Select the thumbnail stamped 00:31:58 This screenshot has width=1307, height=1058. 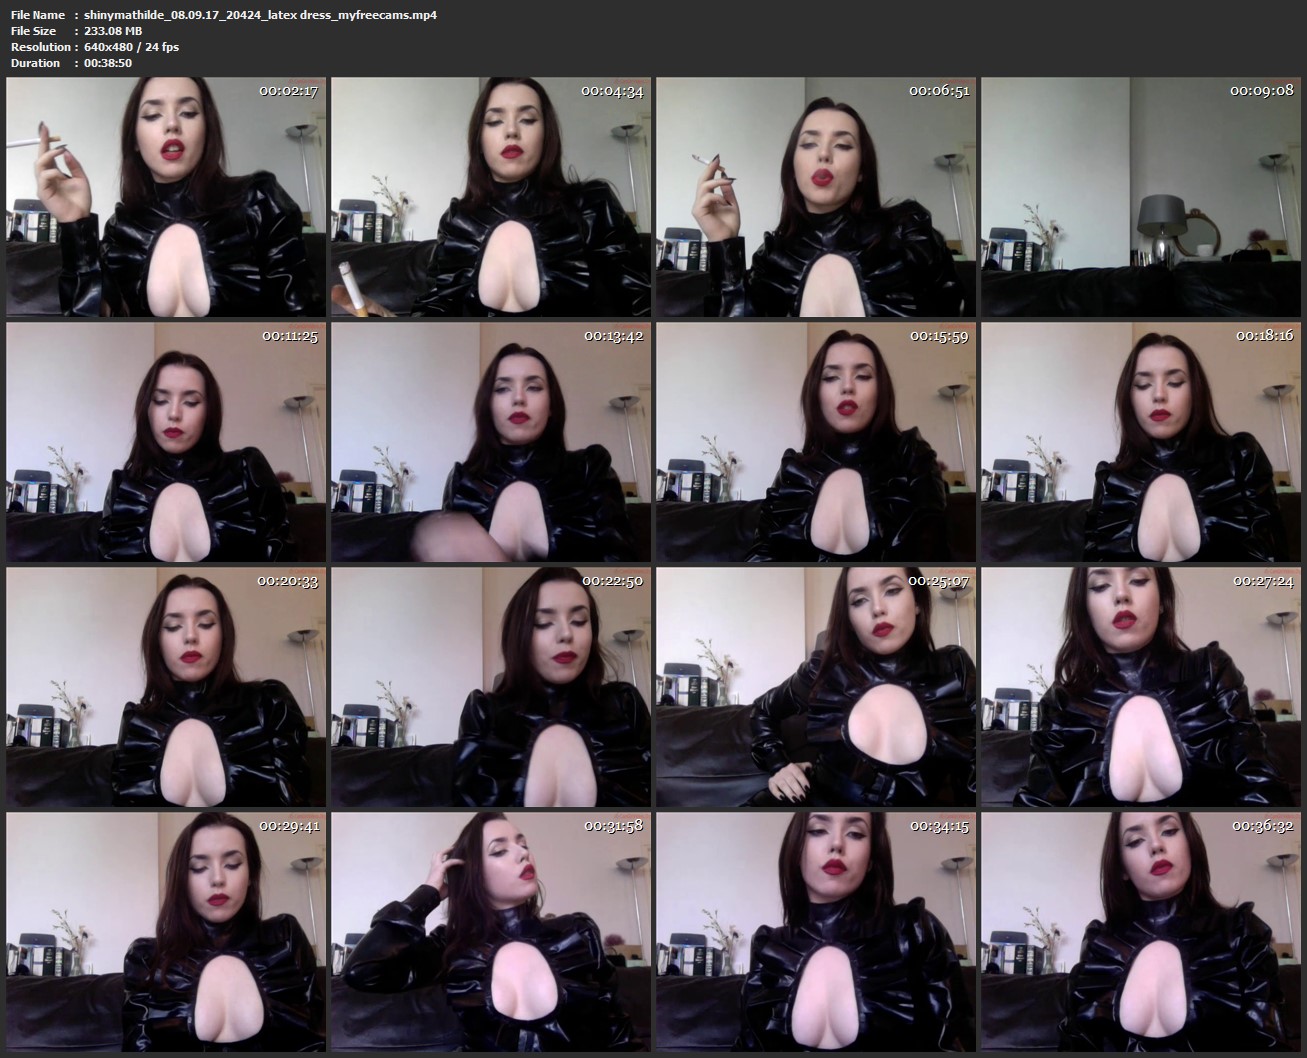click(x=491, y=932)
